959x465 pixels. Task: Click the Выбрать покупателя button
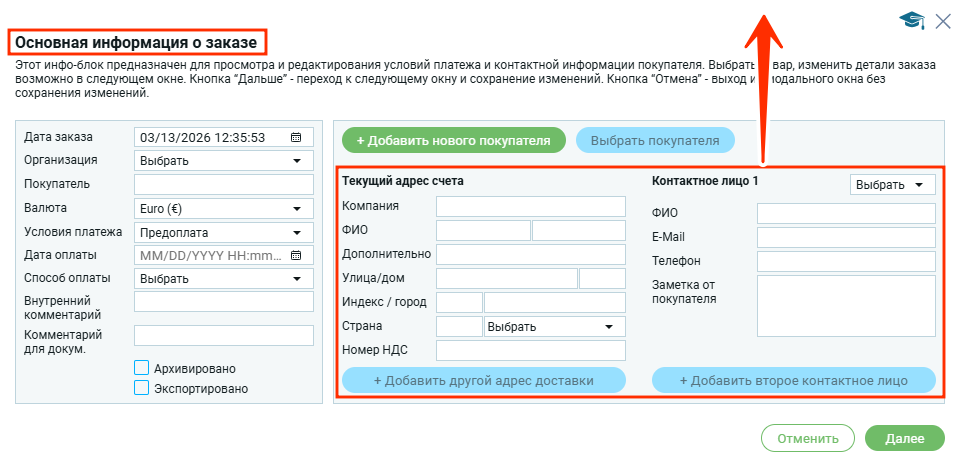[655, 141]
